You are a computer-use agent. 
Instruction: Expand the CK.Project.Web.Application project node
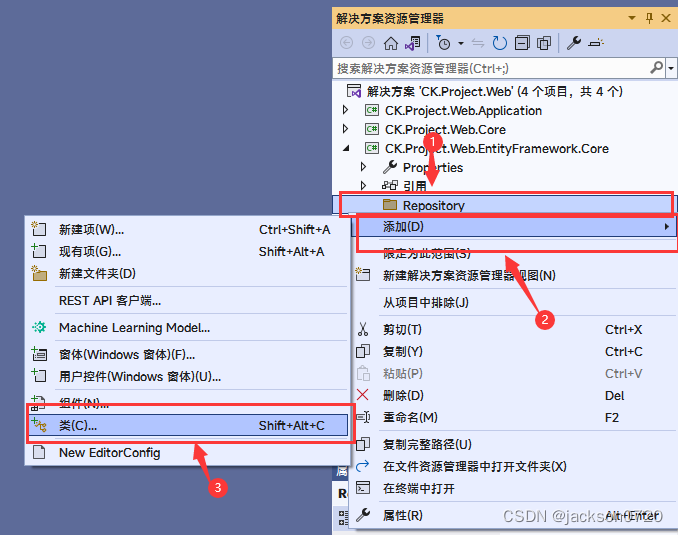click(345, 110)
